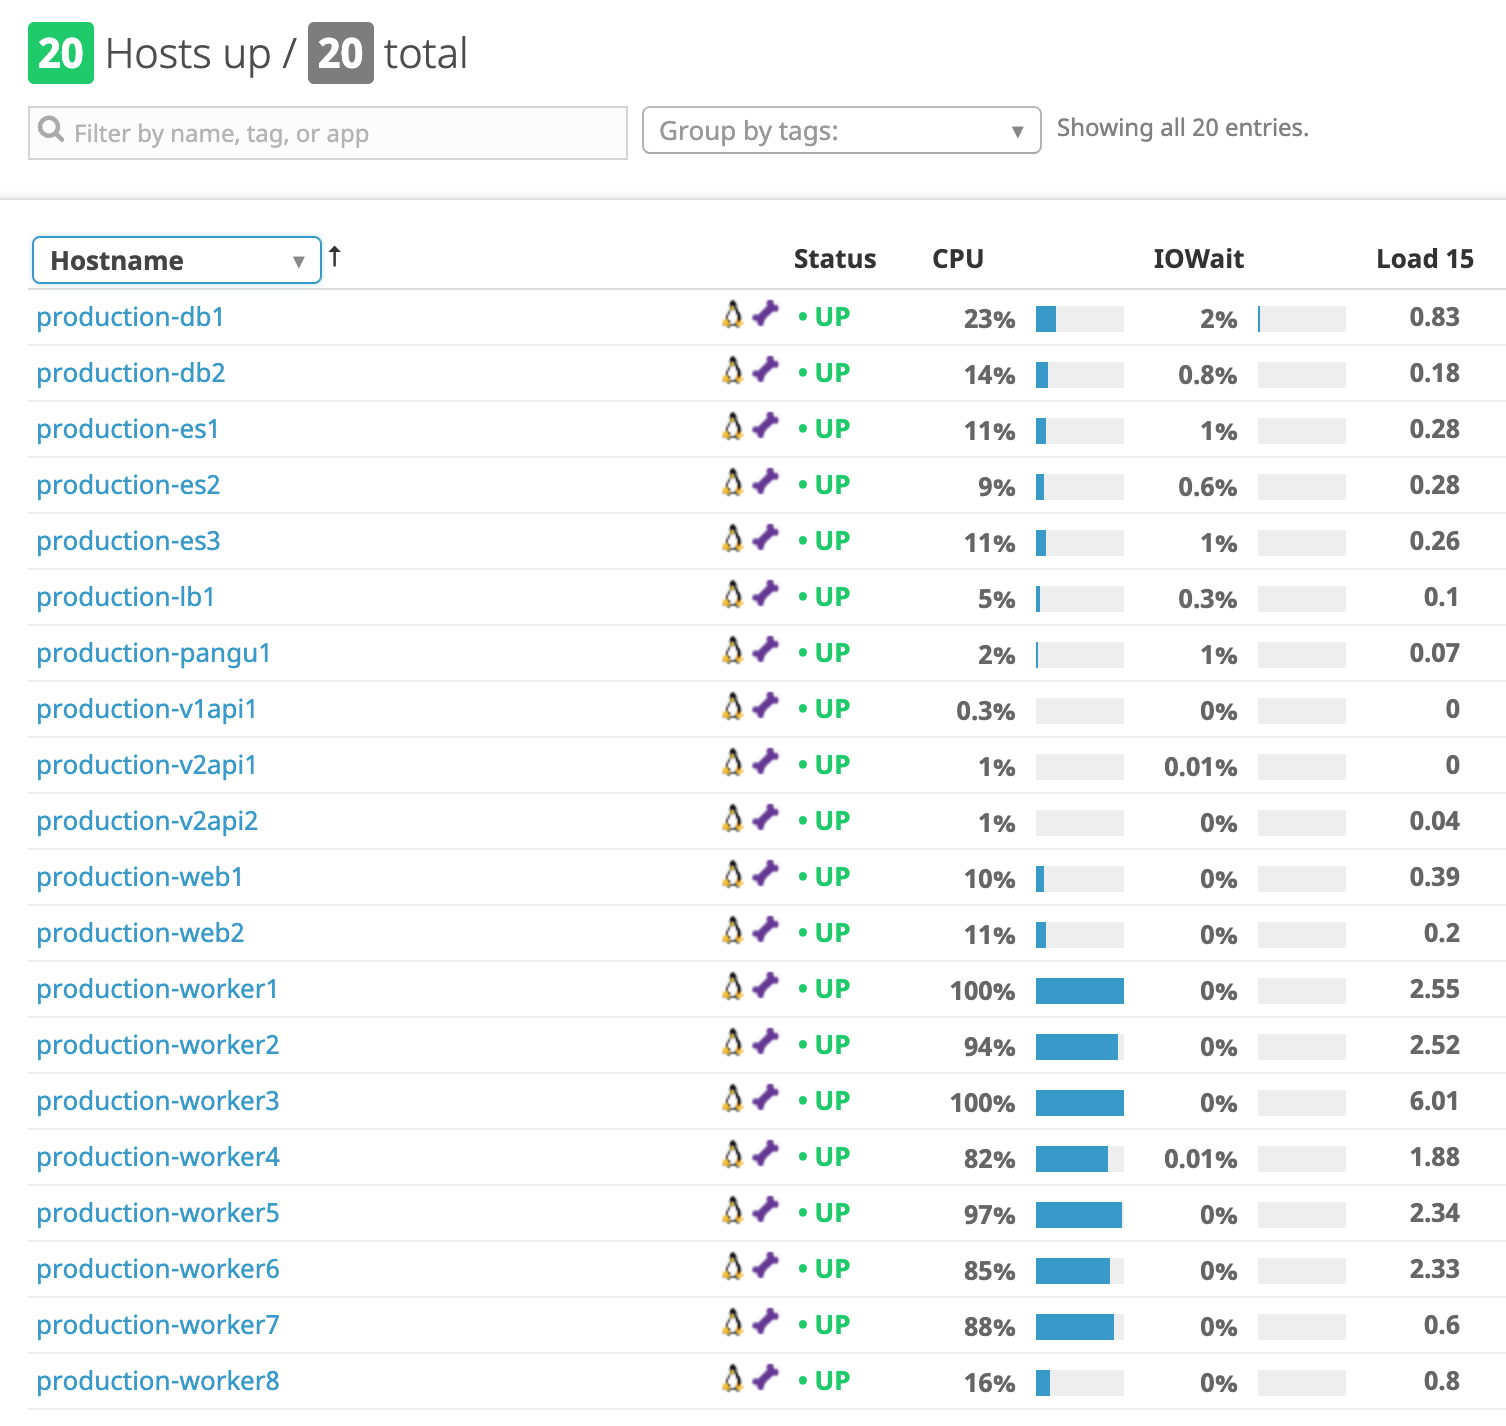Open the Group by tags dropdown

841,130
